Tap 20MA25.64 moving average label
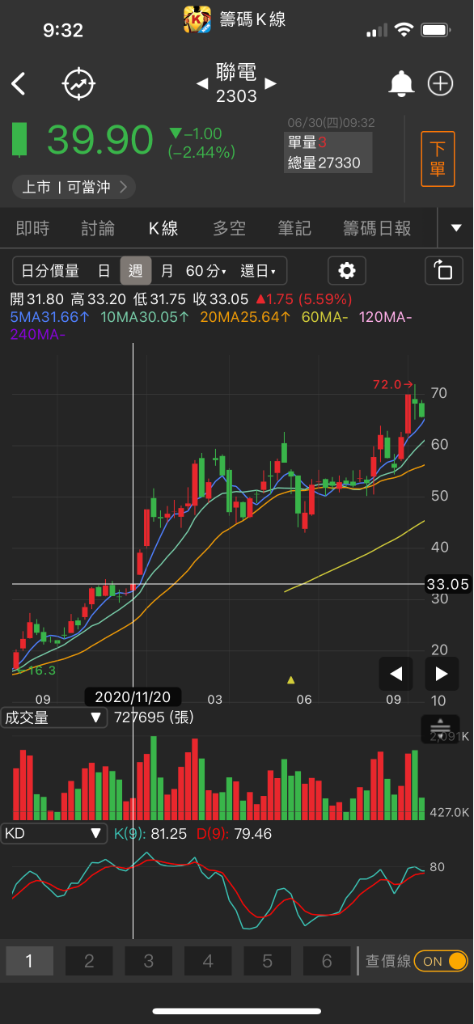This screenshot has width=474, height=1024. (x=245, y=317)
